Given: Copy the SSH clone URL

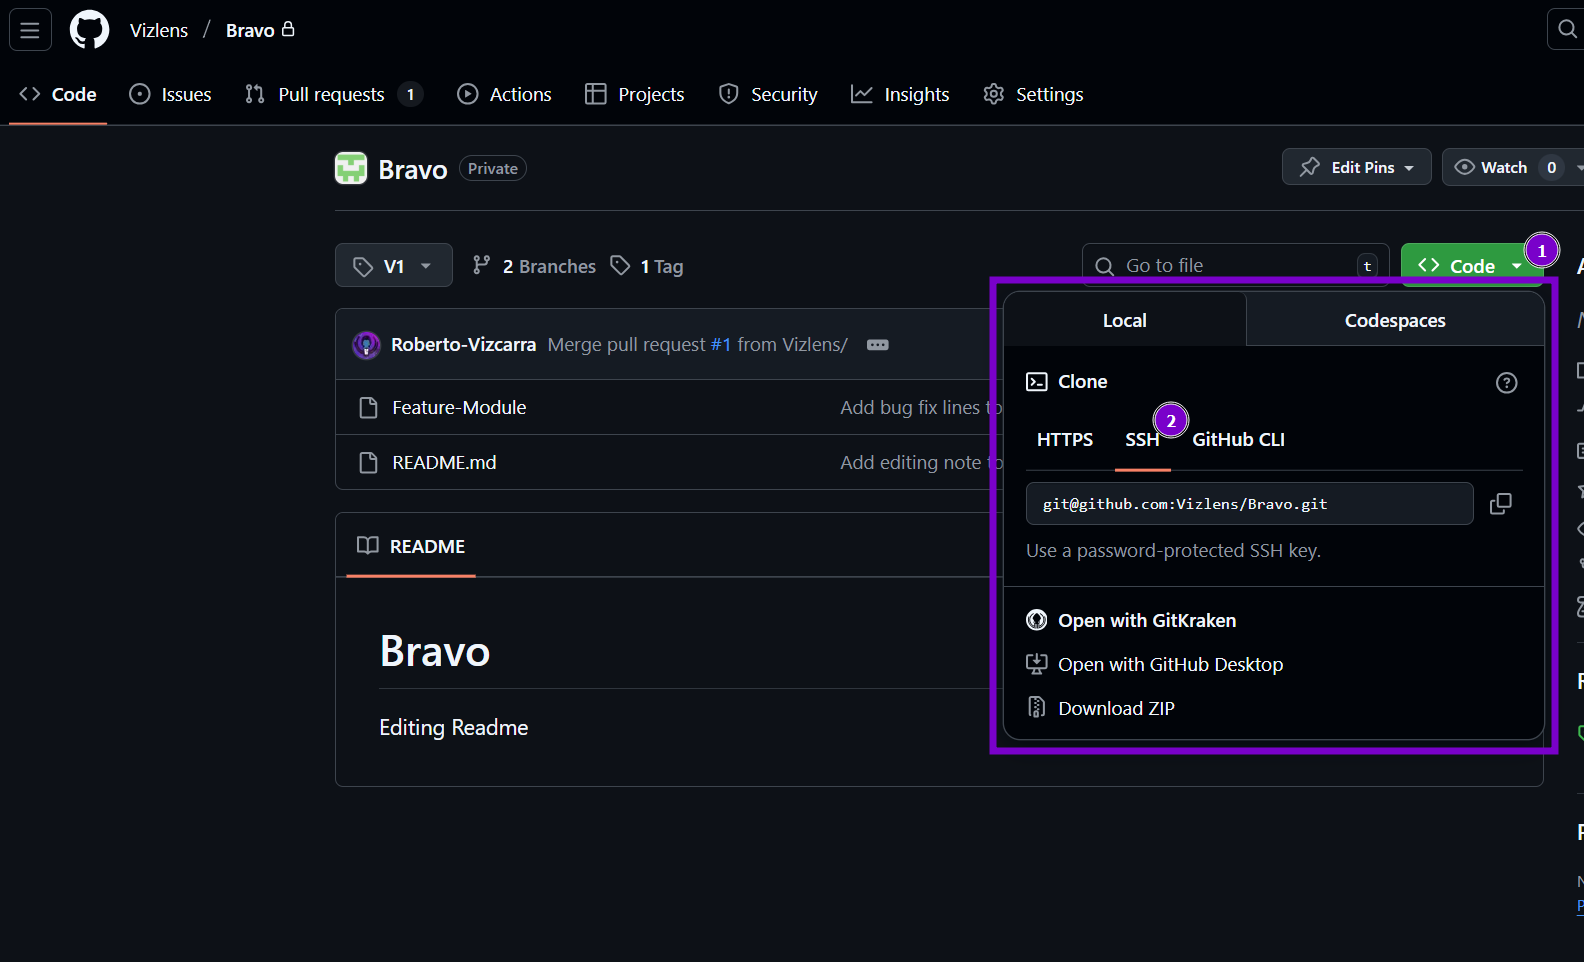Looking at the screenshot, I should pyautogui.click(x=1500, y=504).
